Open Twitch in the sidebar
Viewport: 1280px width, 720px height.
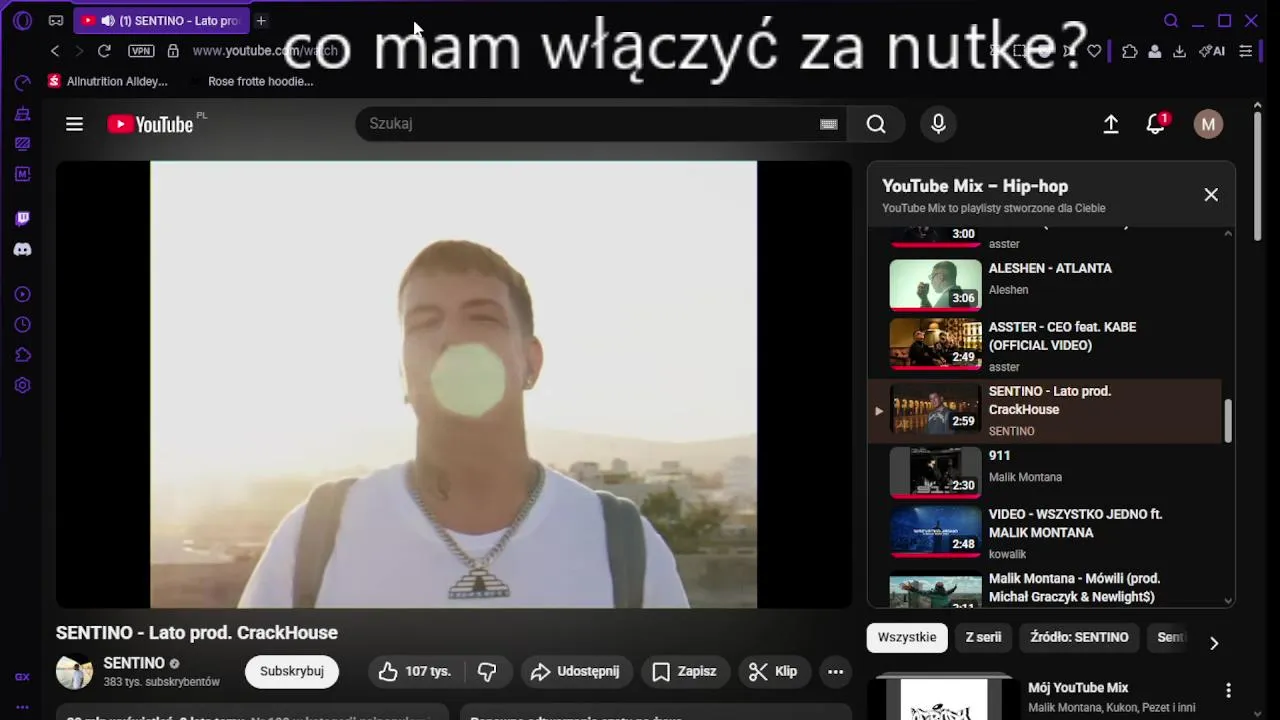point(22,218)
